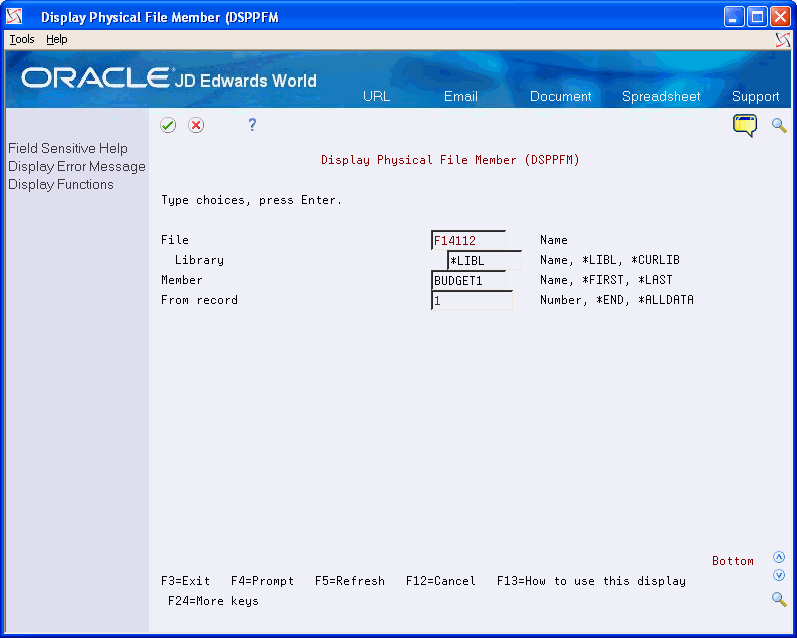The width and height of the screenshot is (797, 638).
Task: Click the F24=More keys function key
Action: click(213, 601)
